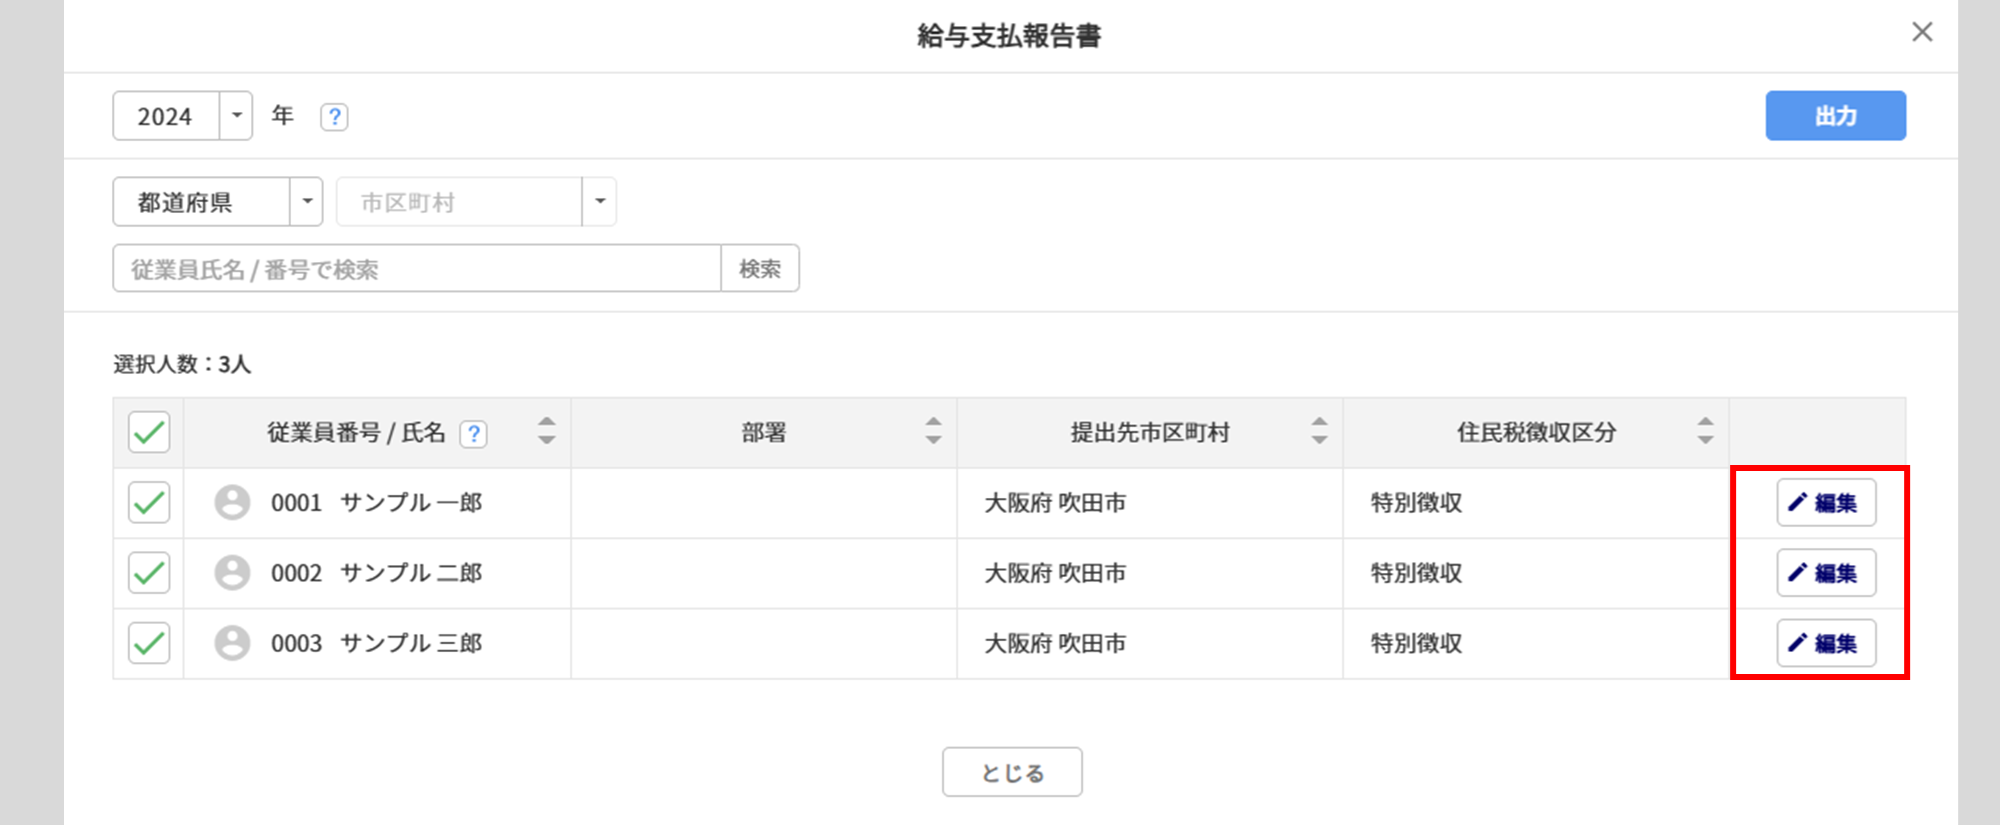
Task: Edit row for 0003 サンプル 三郎
Action: pos(1826,643)
